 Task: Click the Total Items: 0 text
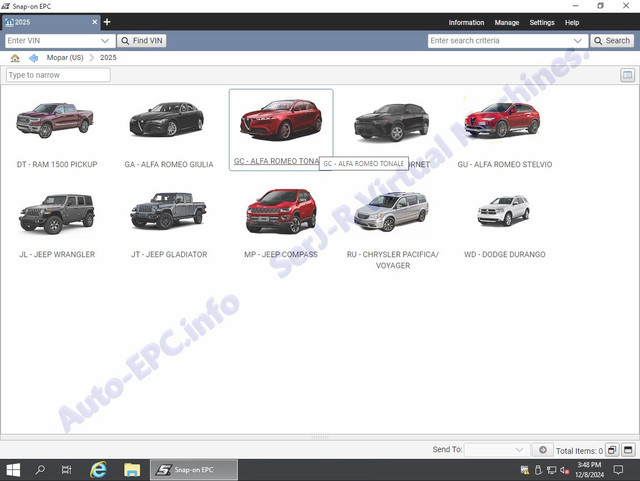tap(579, 451)
